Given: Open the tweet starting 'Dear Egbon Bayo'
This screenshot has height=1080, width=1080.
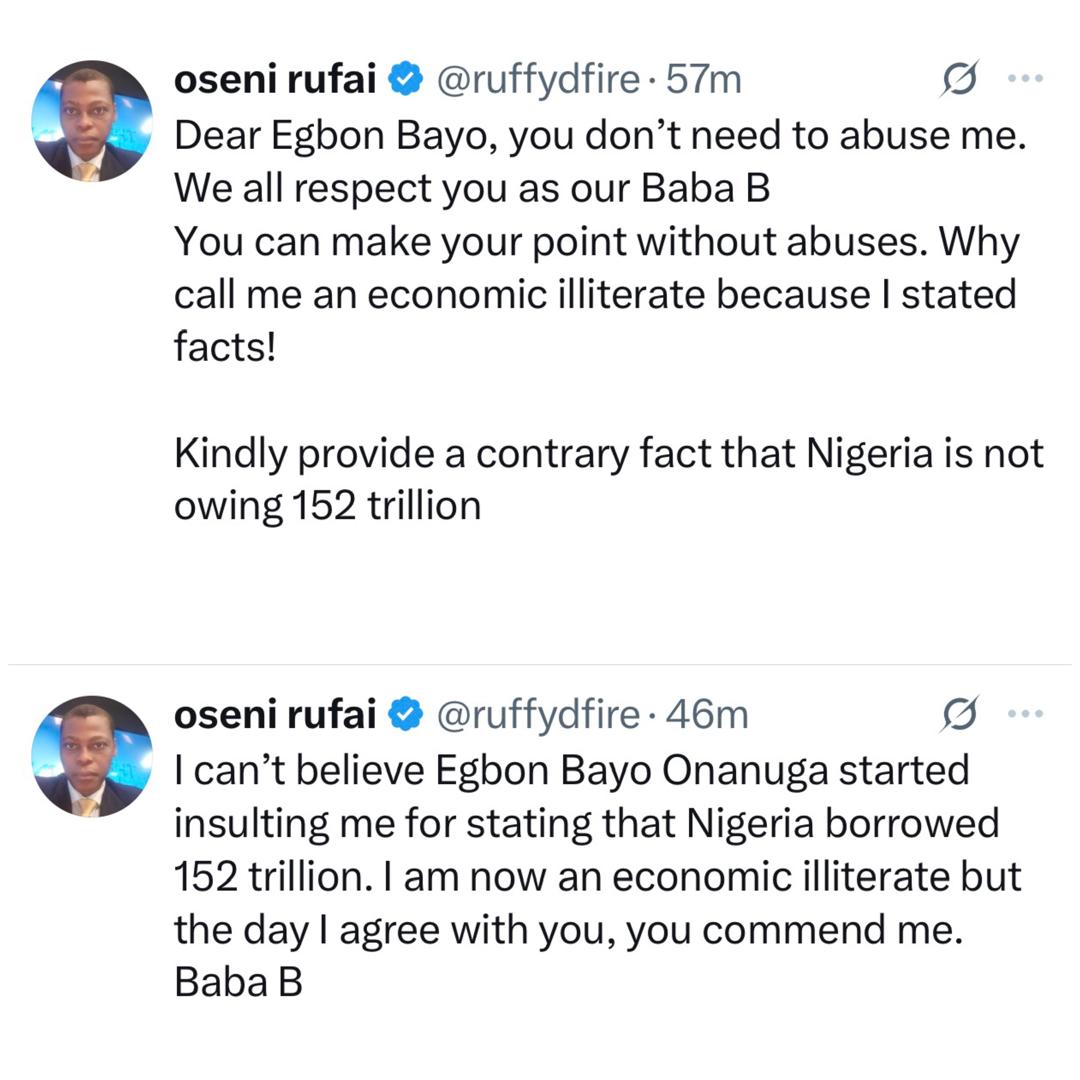Looking at the screenshot, I should (600, 135).
